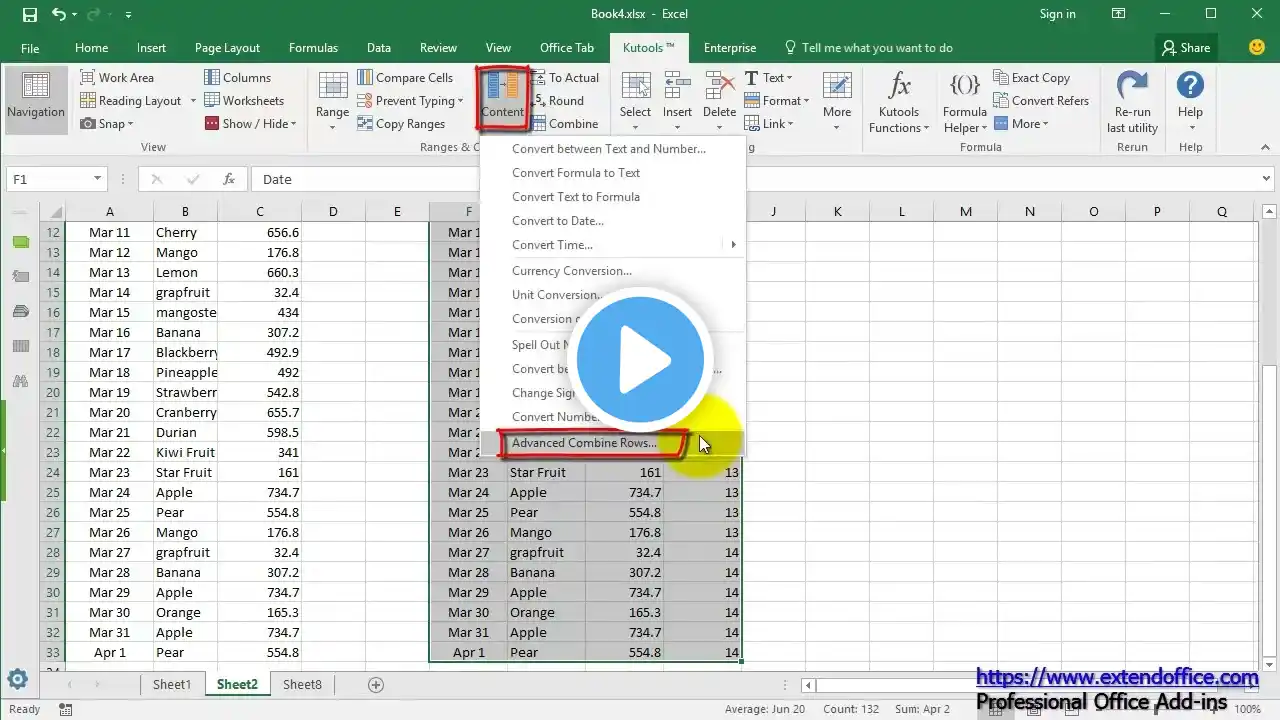This screenshot has height=720, width=1280.
Task: Go to the Sheet1 worksheet tab
Action: pos(172,685)
